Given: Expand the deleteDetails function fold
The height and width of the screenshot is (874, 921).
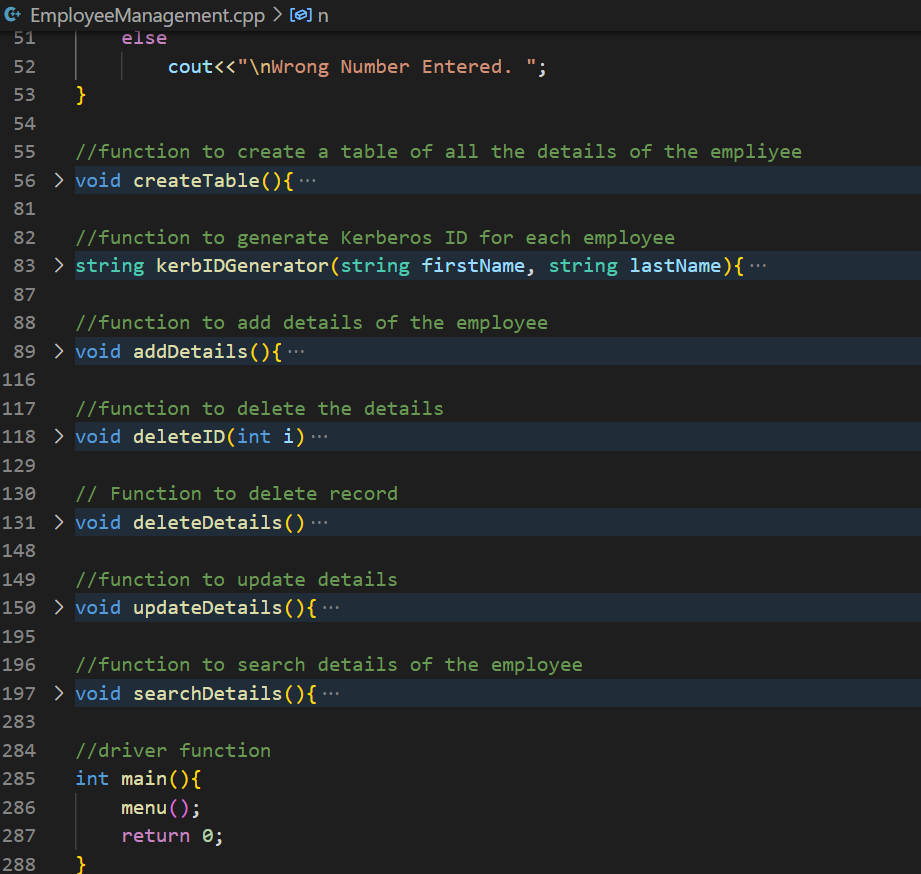Looking at the screenshot, I should (58, 522).
